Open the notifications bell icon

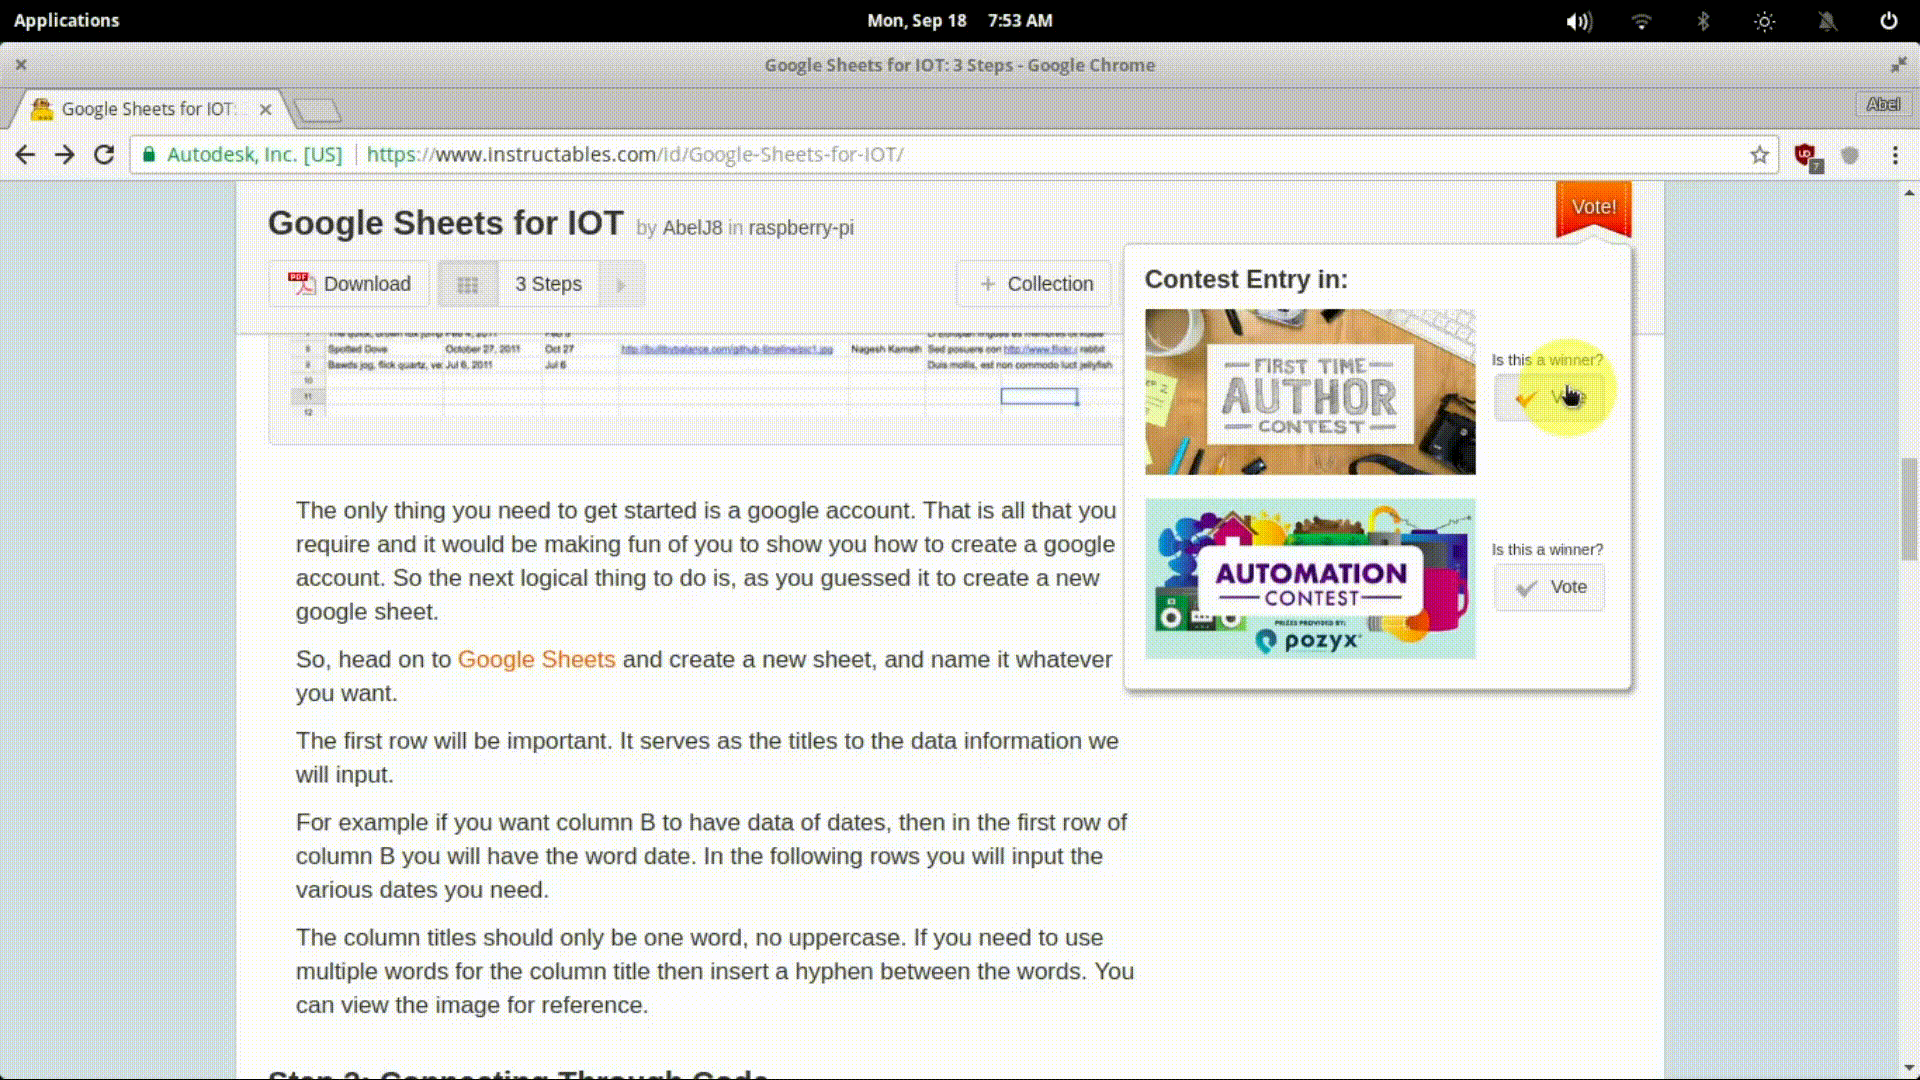(x=1827, y=21)
